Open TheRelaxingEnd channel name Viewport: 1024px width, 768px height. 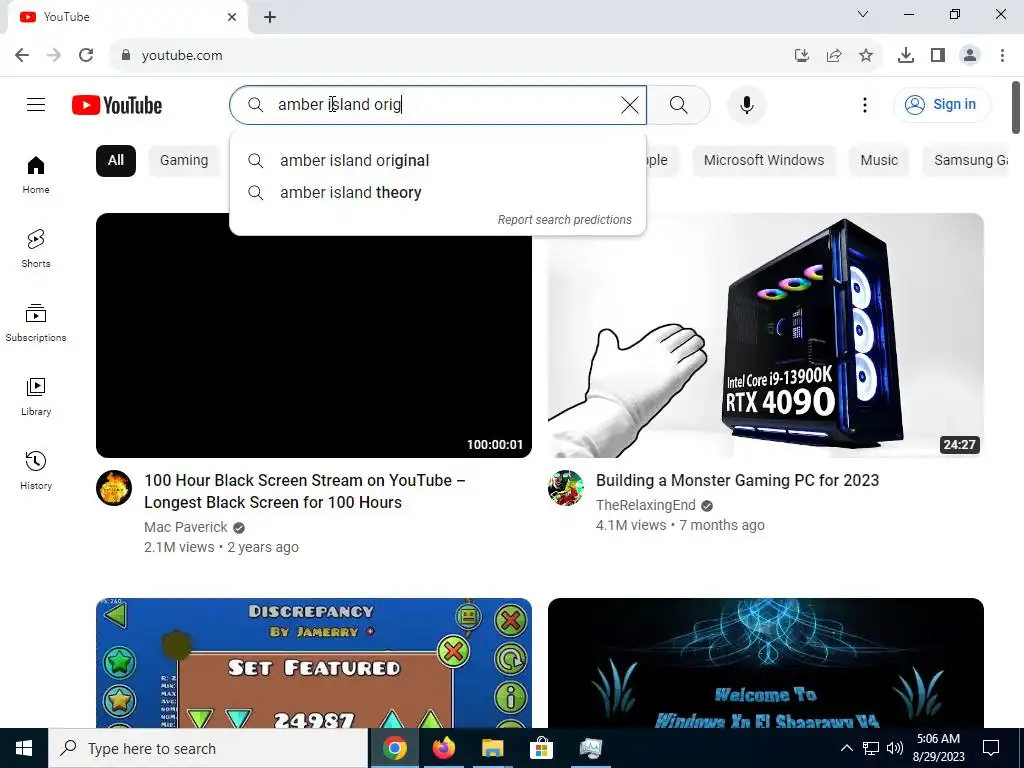coord(645,505)
